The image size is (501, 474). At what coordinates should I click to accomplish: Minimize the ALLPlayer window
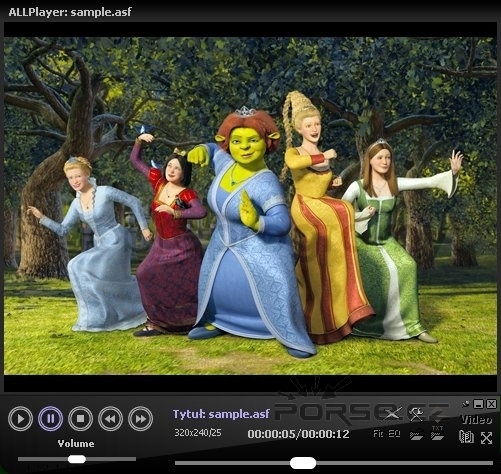pos(479,404)
